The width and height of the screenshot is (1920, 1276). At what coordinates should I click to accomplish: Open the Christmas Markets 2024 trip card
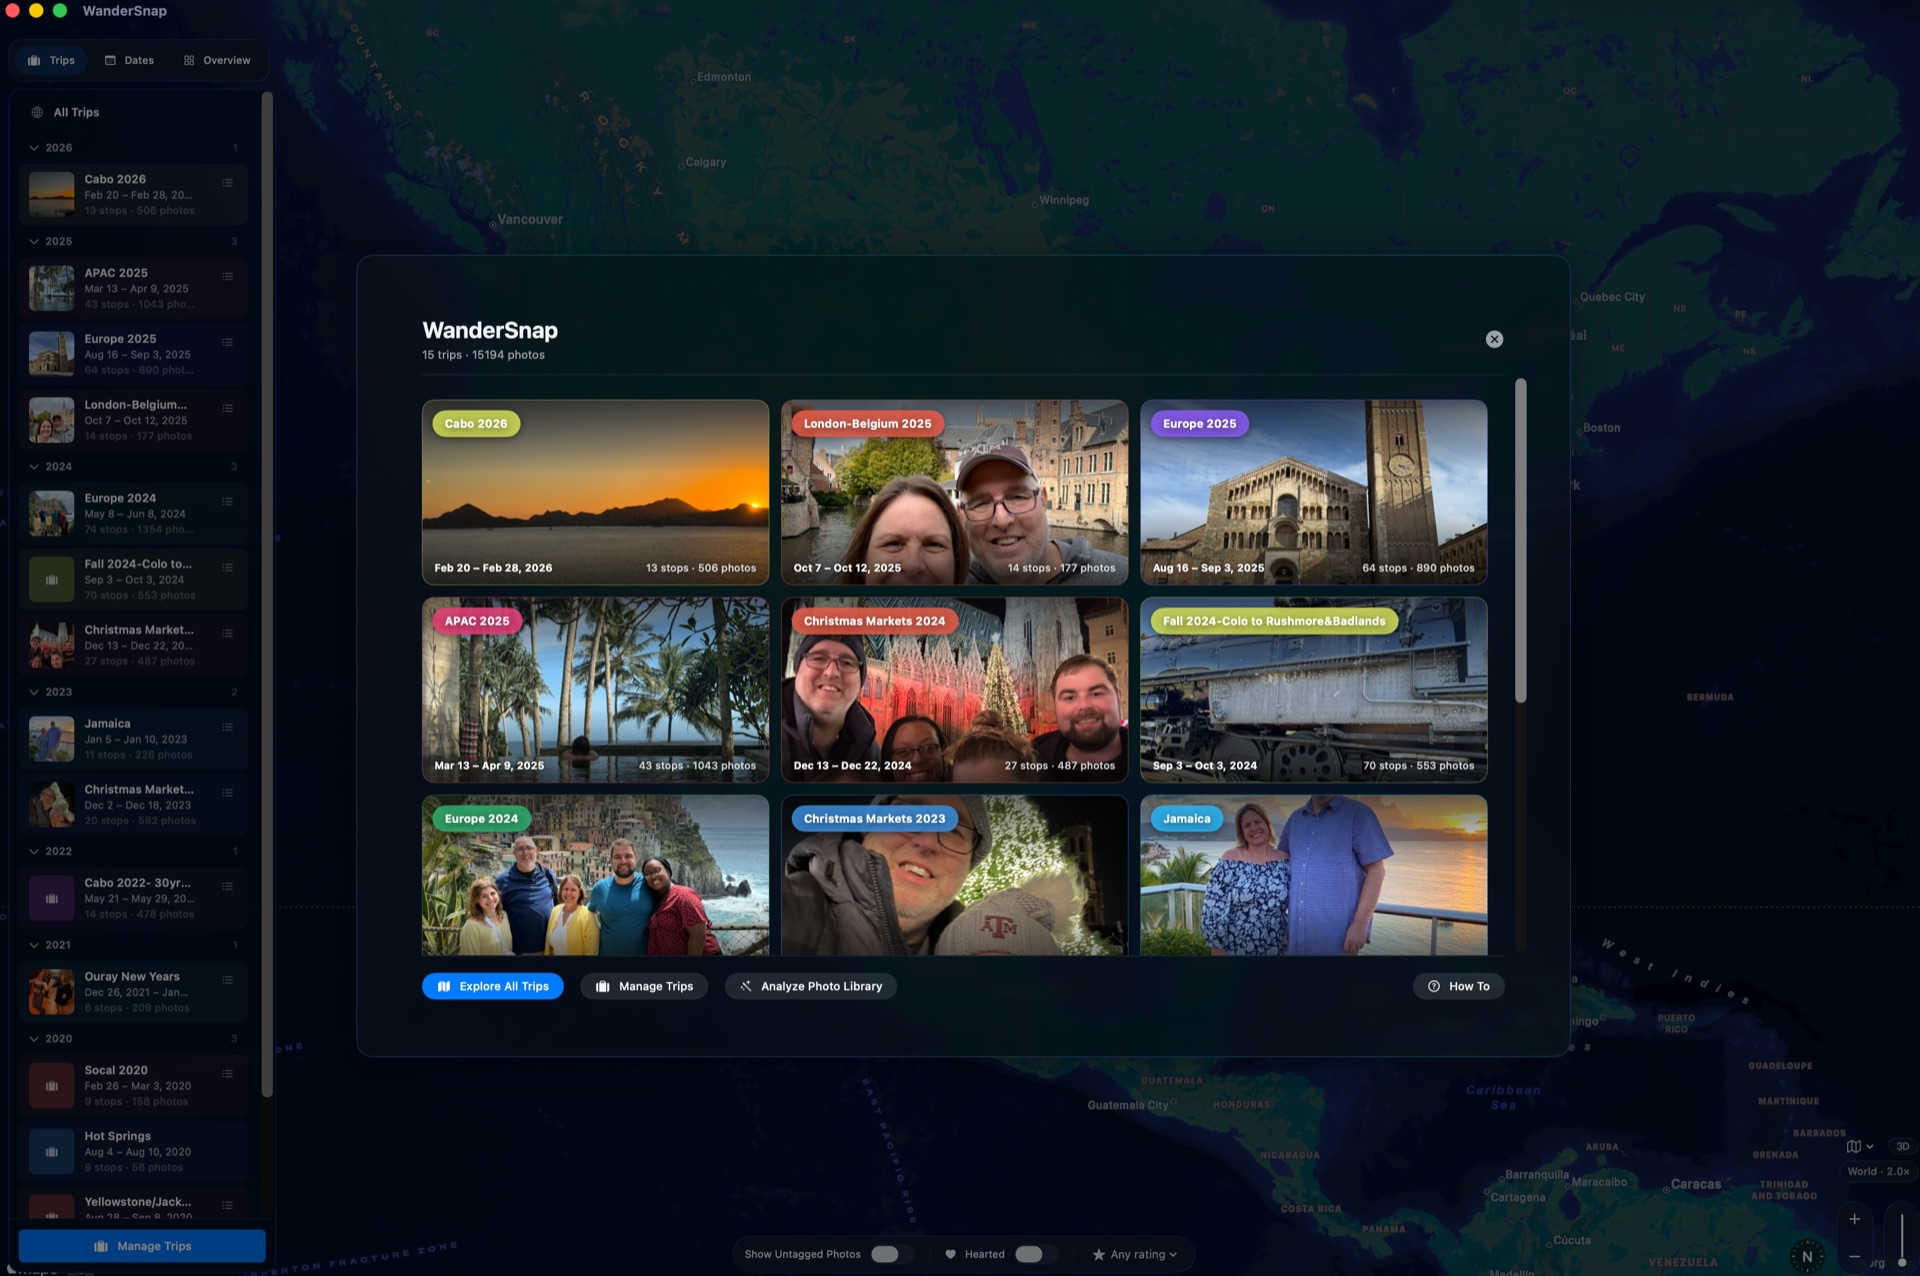(x=954, y=690)
